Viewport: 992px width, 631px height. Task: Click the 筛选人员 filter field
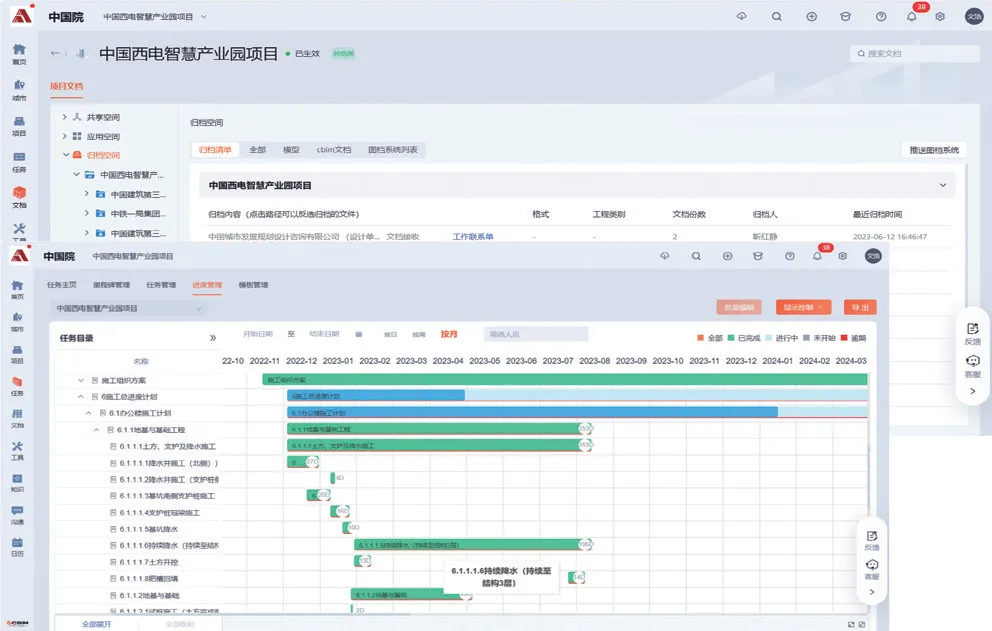[536, 334]
